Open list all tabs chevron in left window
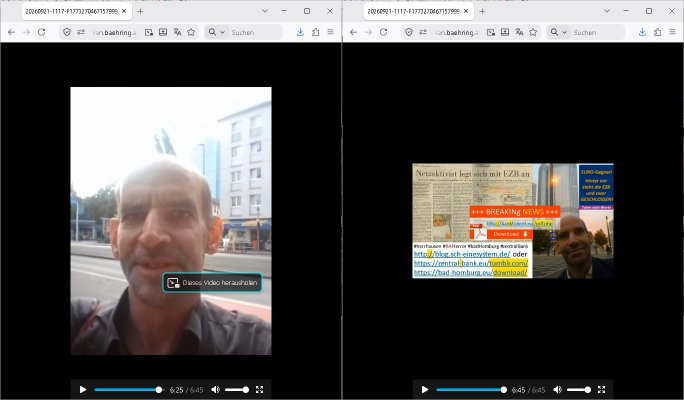Viewport: 684px width, 400px height. [265, 11]
